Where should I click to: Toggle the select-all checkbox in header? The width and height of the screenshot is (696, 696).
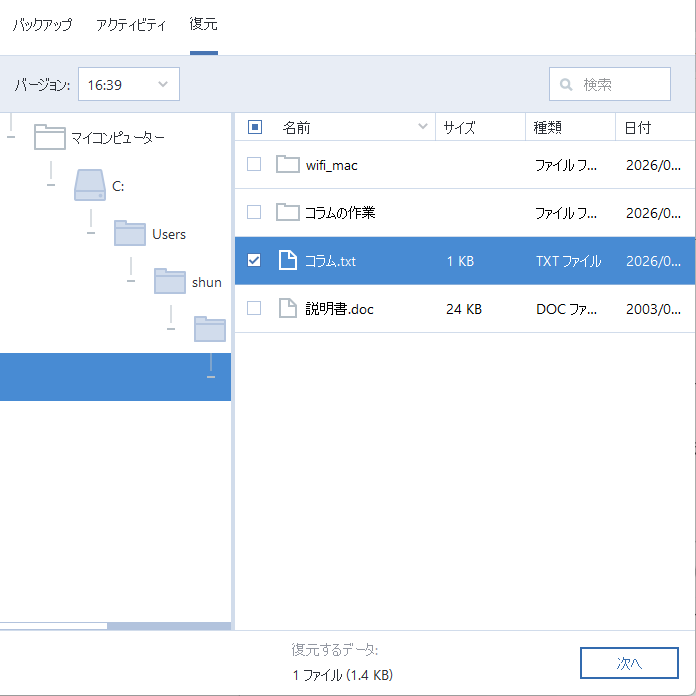[x=255, y=127]
